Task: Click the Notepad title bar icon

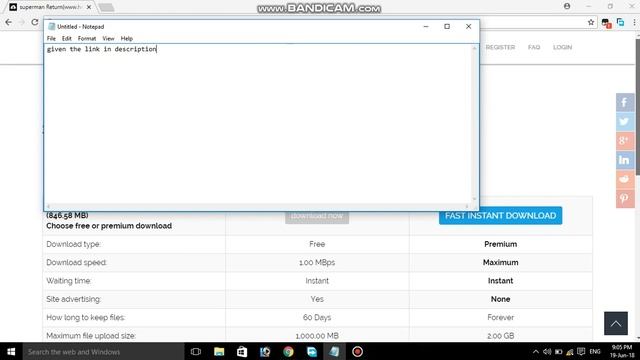Action: 51,27
